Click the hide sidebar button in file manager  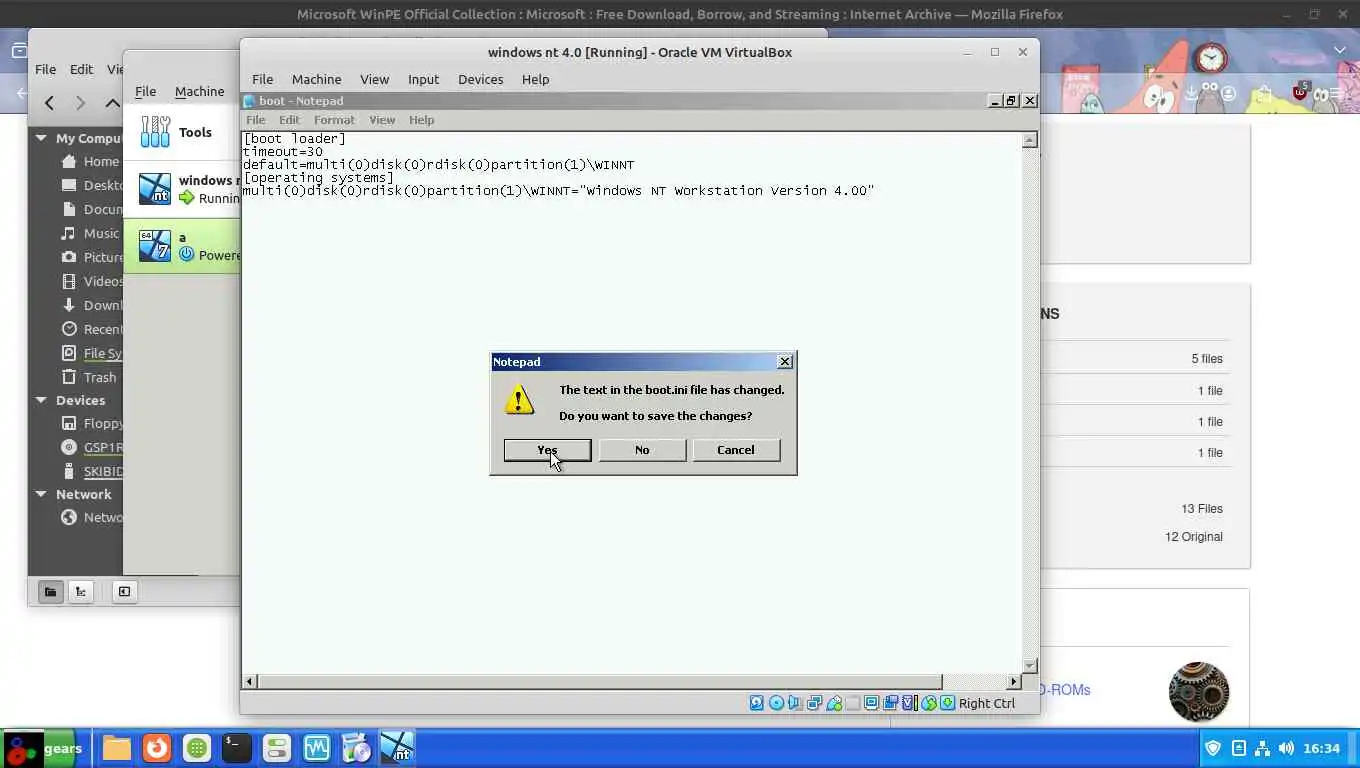[124, 591]
